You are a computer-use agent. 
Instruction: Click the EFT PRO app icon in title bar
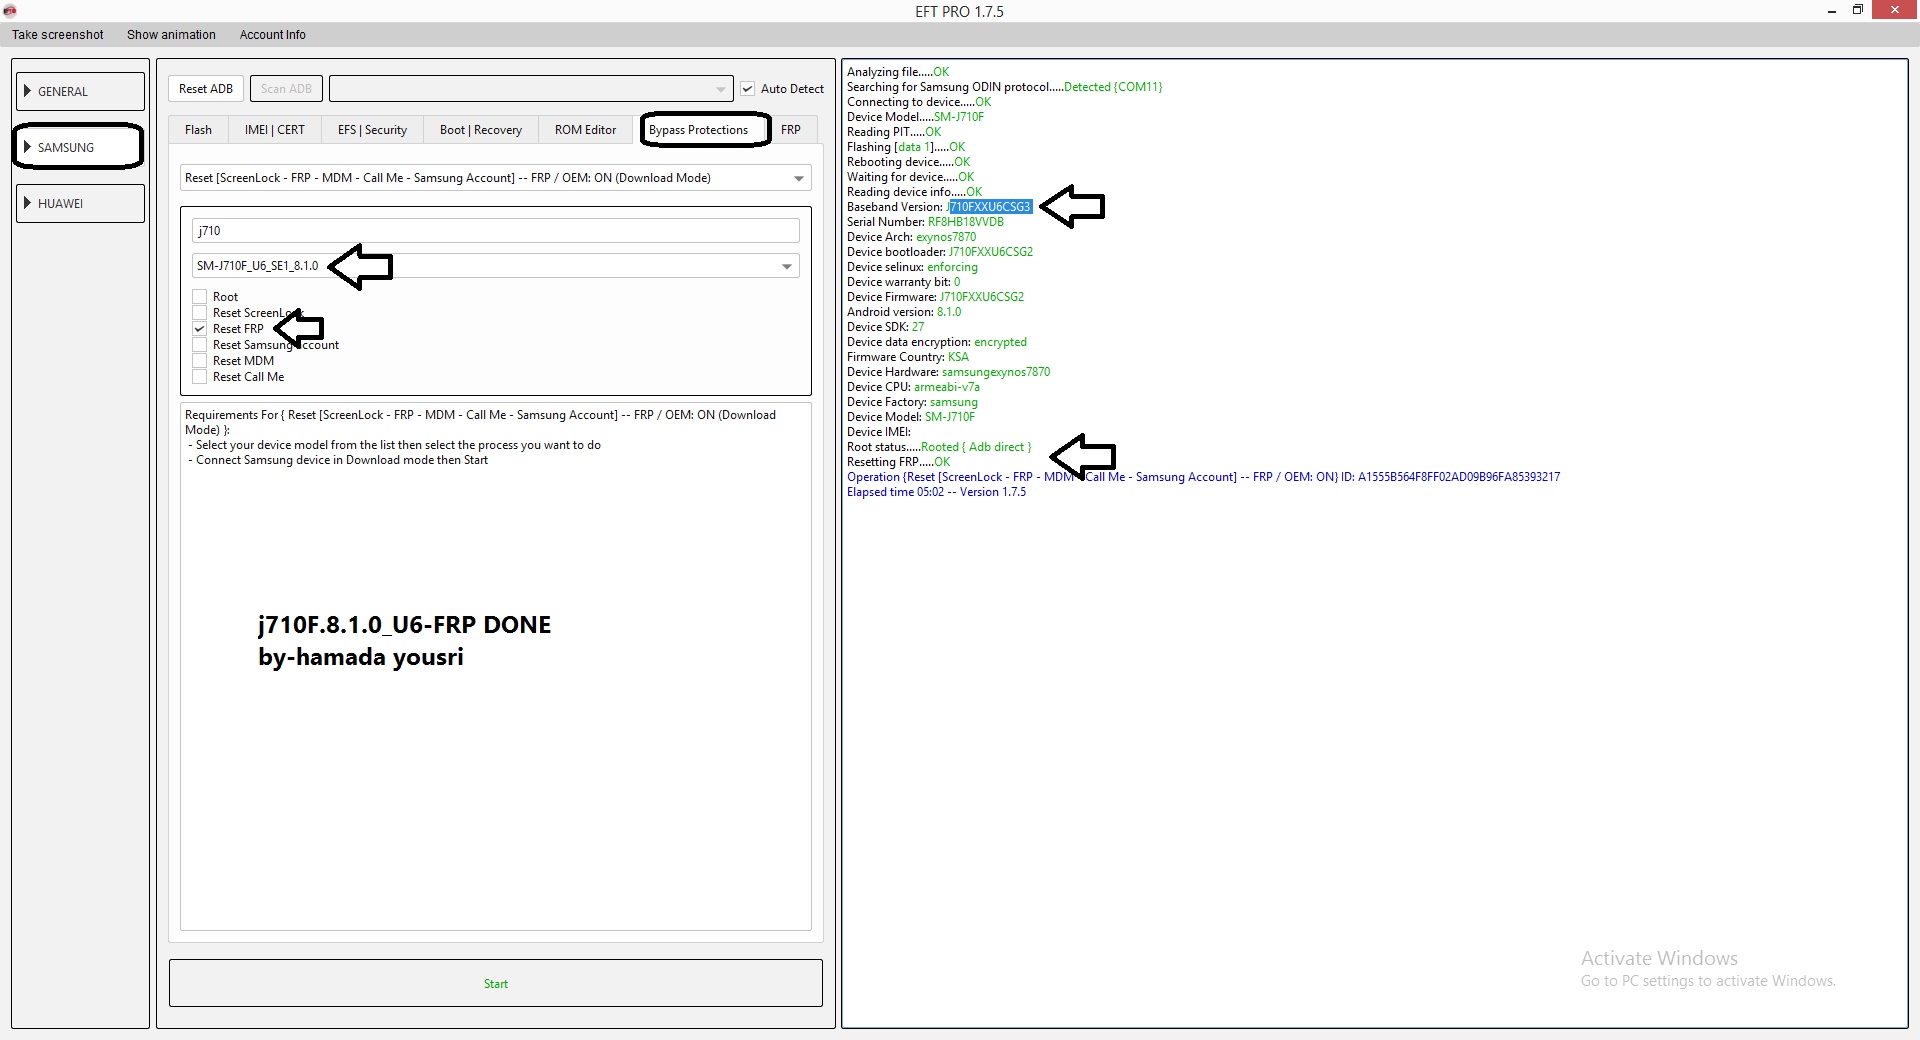(x=10, y=11)
